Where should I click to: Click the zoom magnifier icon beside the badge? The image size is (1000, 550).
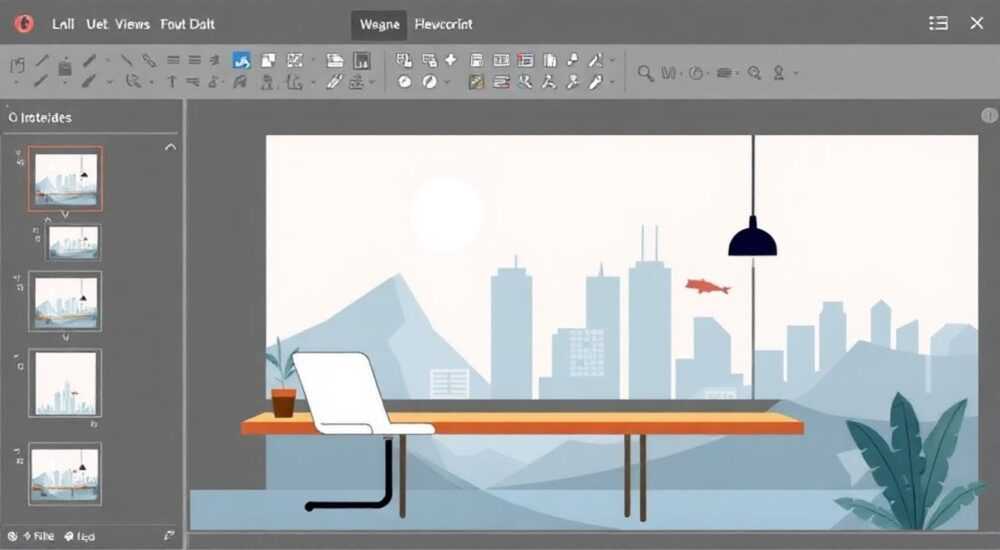tap(754, 73)
